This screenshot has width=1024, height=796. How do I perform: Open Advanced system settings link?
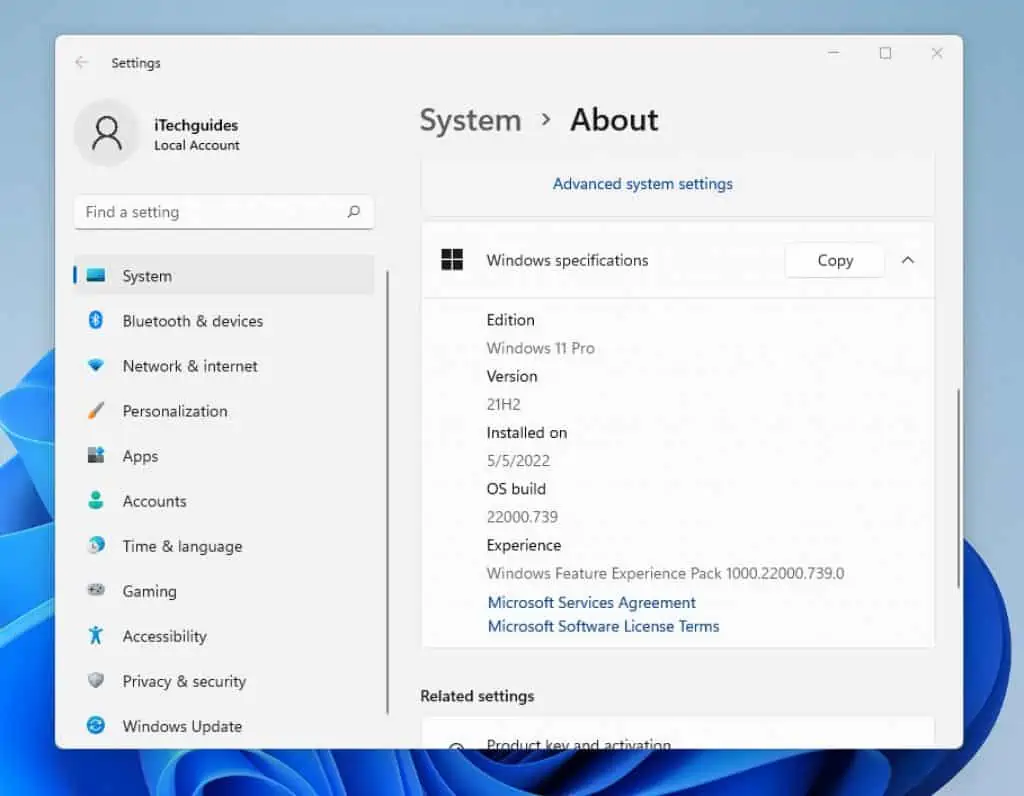point(643,184)
